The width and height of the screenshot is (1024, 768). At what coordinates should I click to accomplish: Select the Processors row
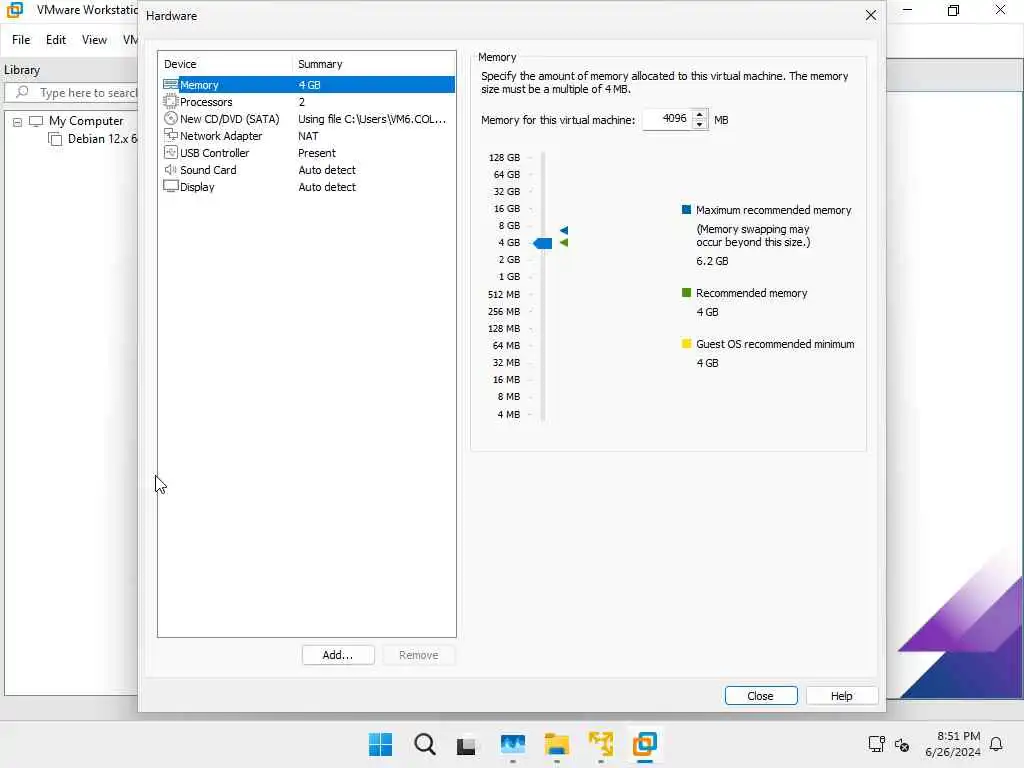(x=307, y=102)
